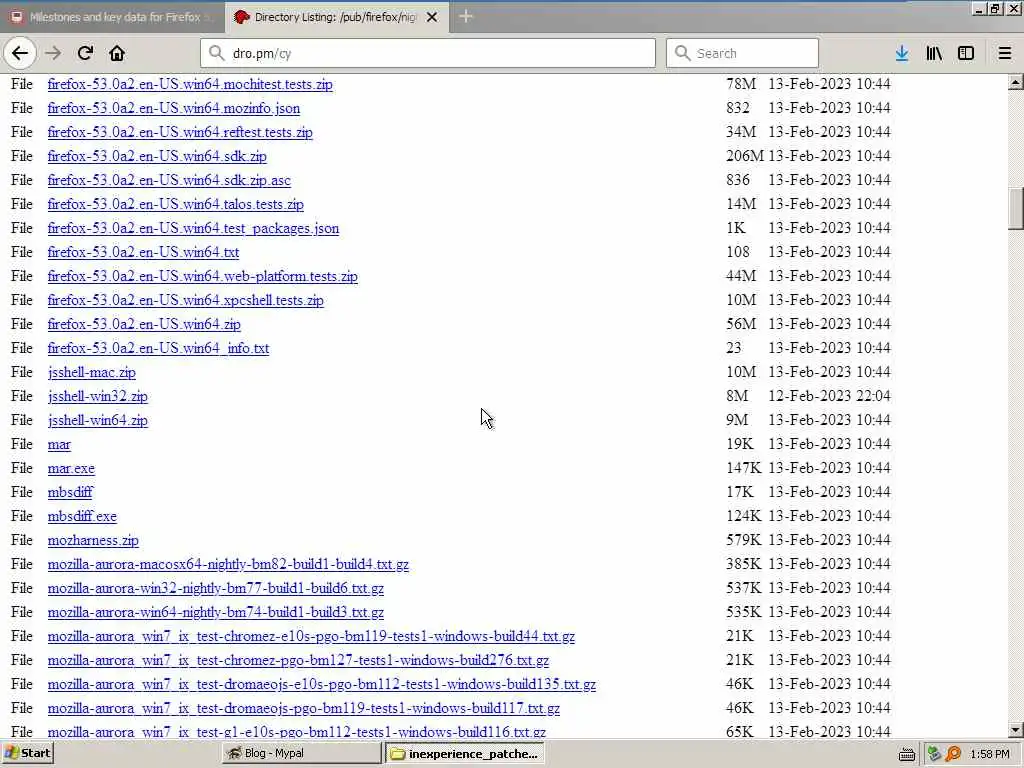Open the Library bookshelf icon
The height and width of the screenshot is (768, 1024).
point(934,54)
